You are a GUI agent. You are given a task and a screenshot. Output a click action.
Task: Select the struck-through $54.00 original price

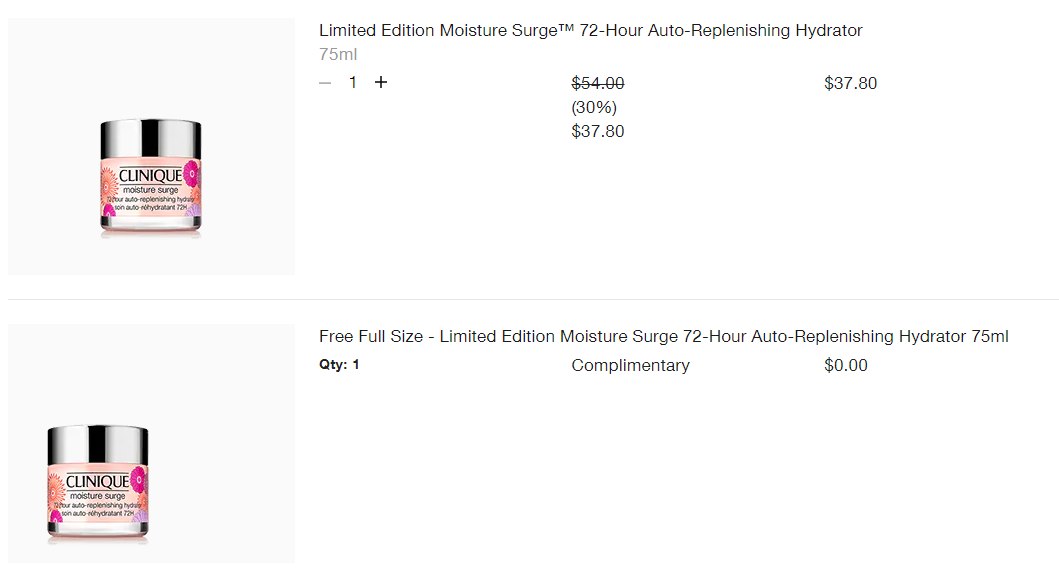coord(598,83)
